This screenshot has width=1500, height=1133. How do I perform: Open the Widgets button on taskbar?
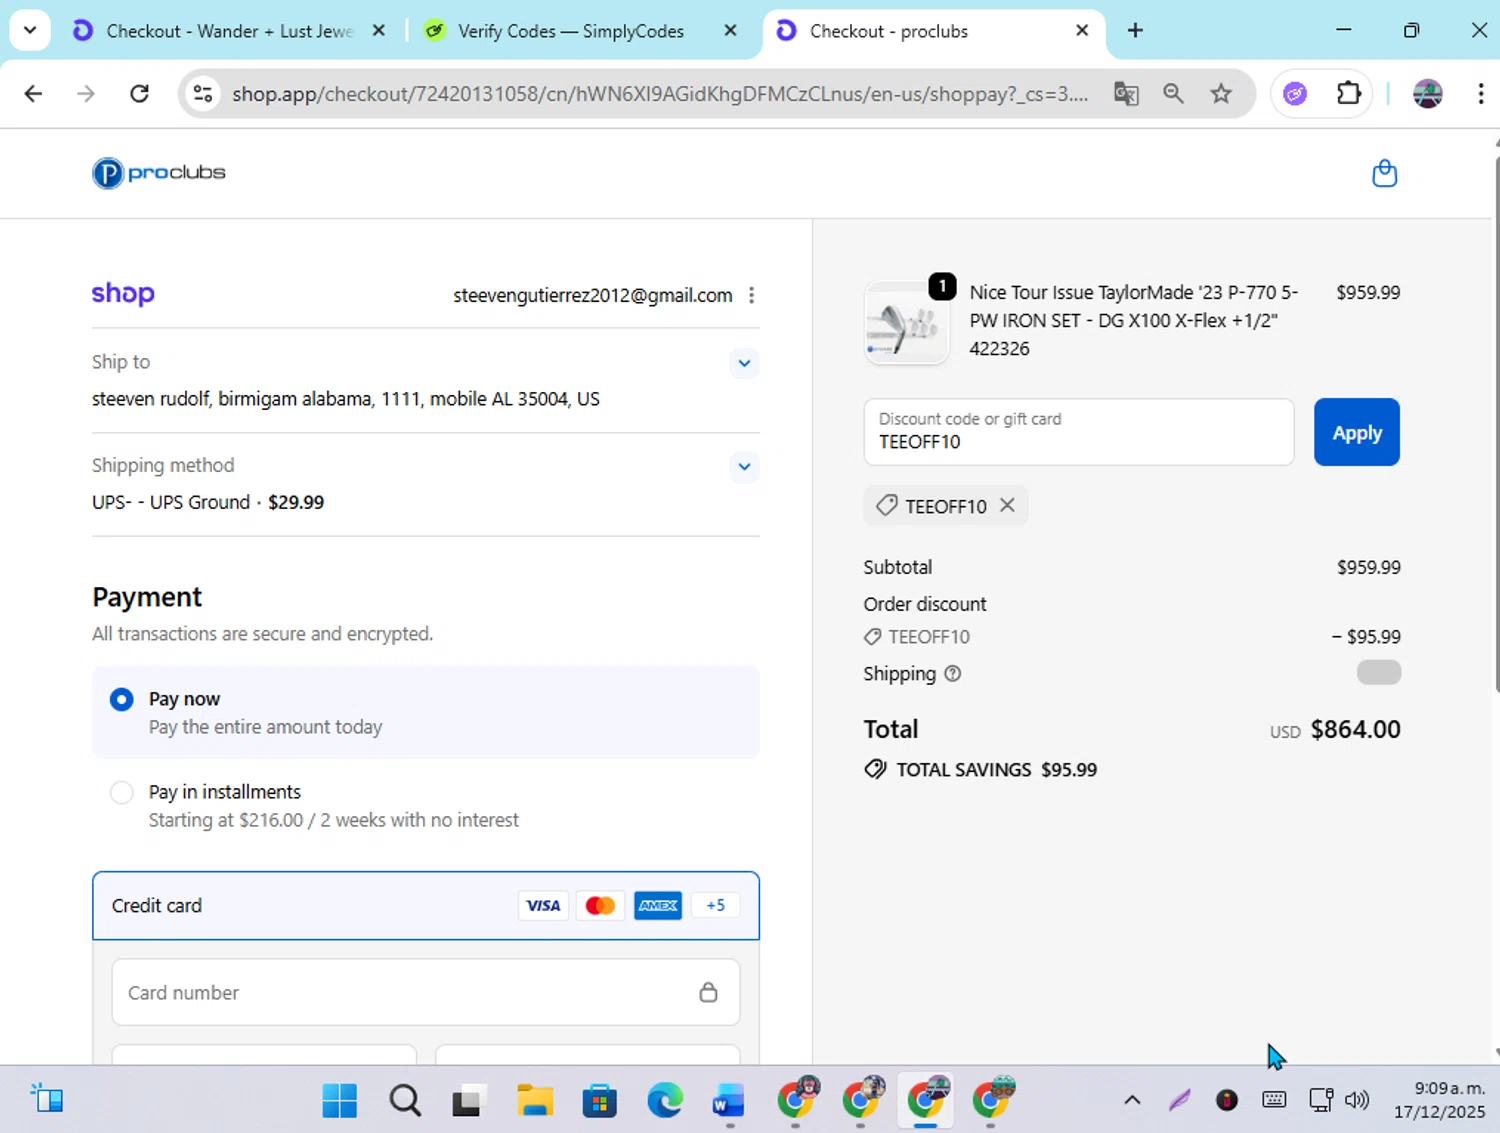[x=47, y=1100]
